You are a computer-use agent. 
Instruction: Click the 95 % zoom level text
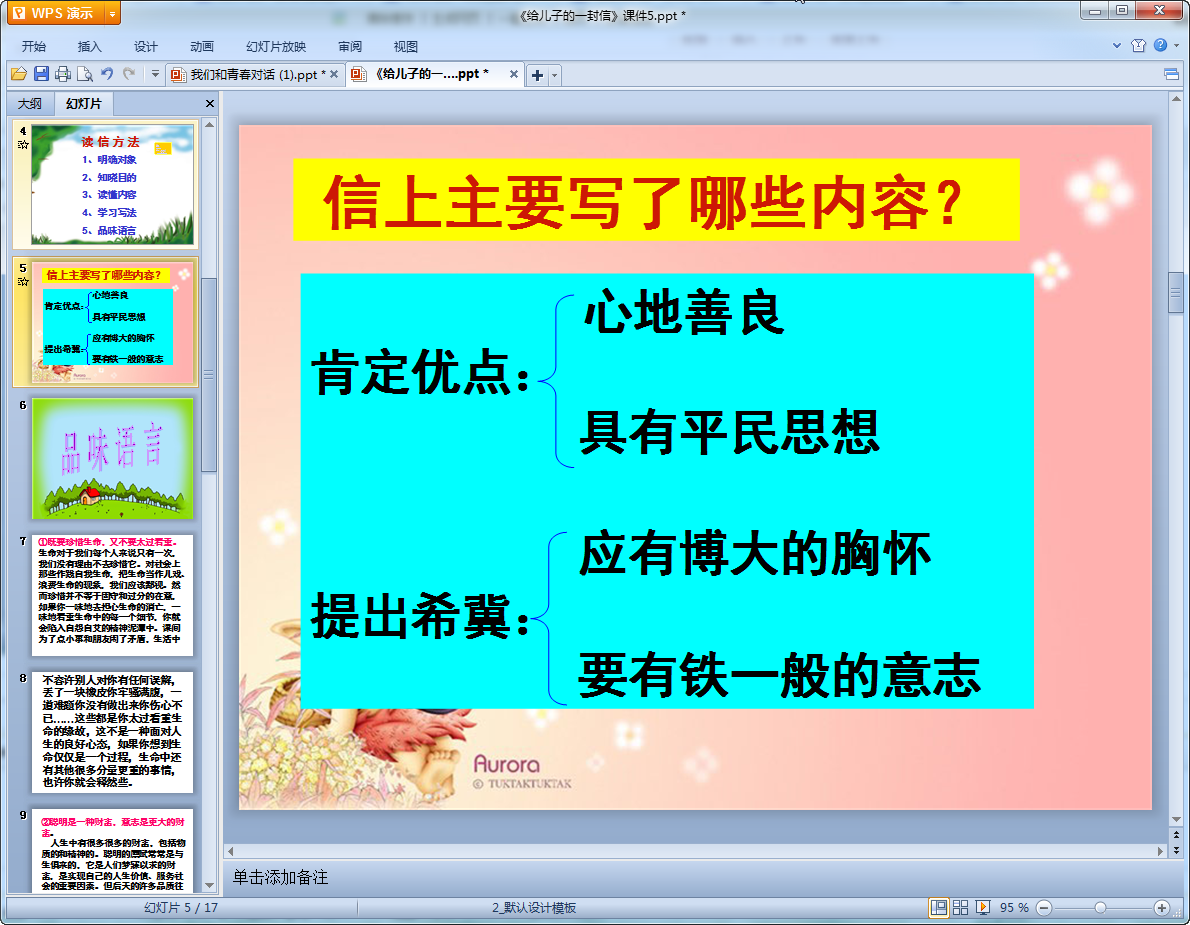click(1014, 908)
